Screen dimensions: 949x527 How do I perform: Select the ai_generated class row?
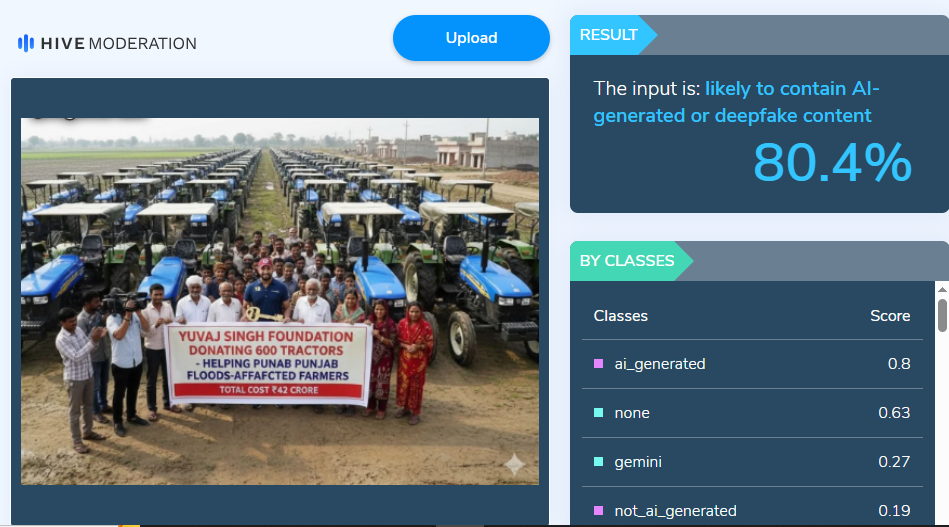(x=752, y=364)
